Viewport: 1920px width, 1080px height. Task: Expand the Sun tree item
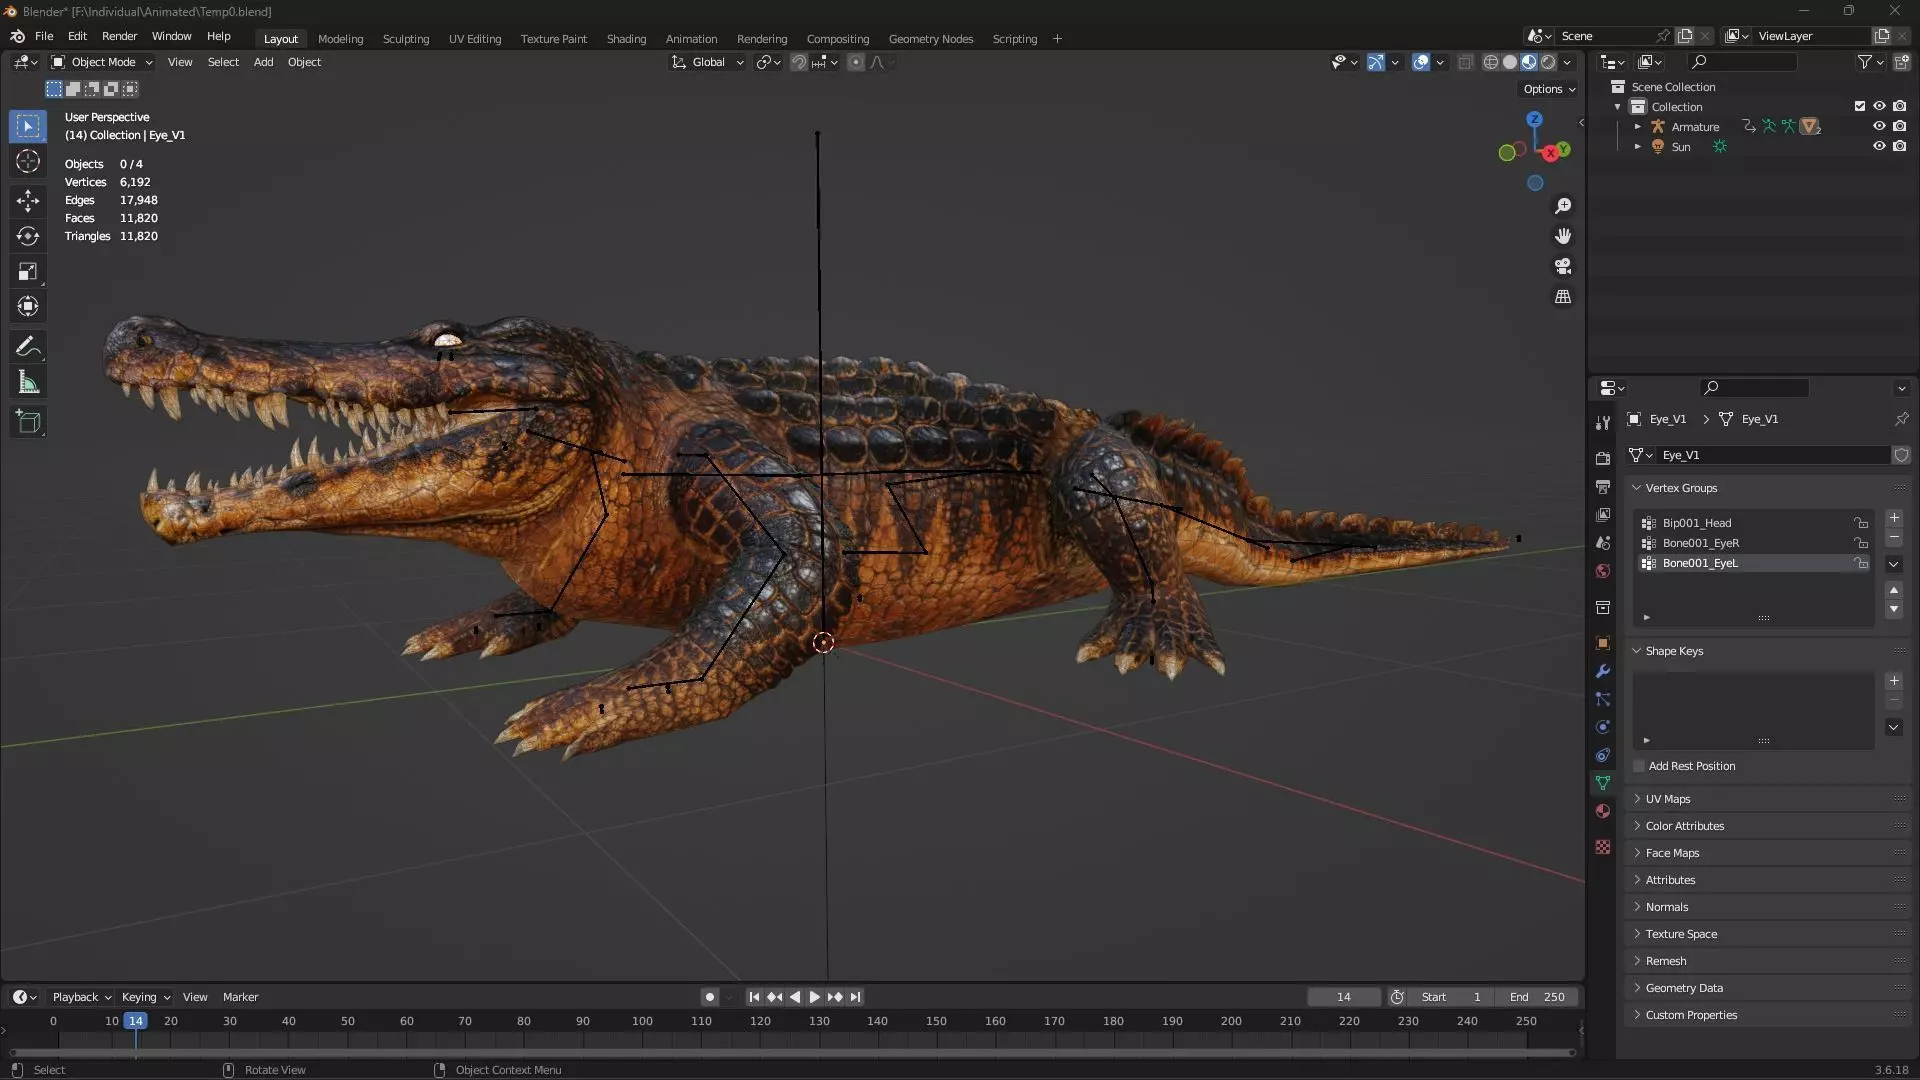[1638, 147]
